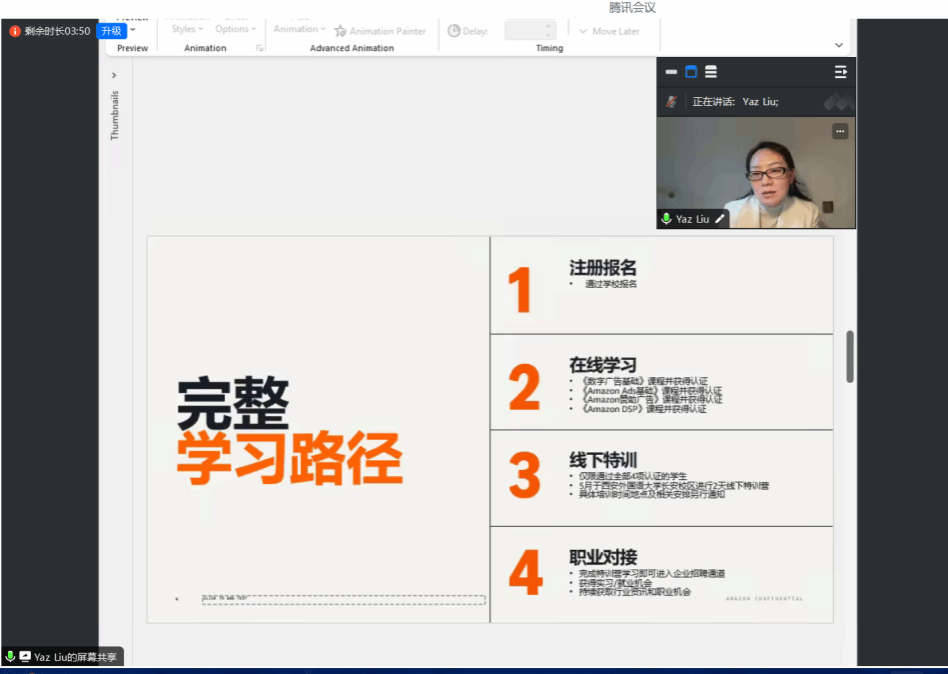Click the red info icon beside remaining time
This screenshot has height=674, width=948.
pyautogui.click(x=15, y=31)
